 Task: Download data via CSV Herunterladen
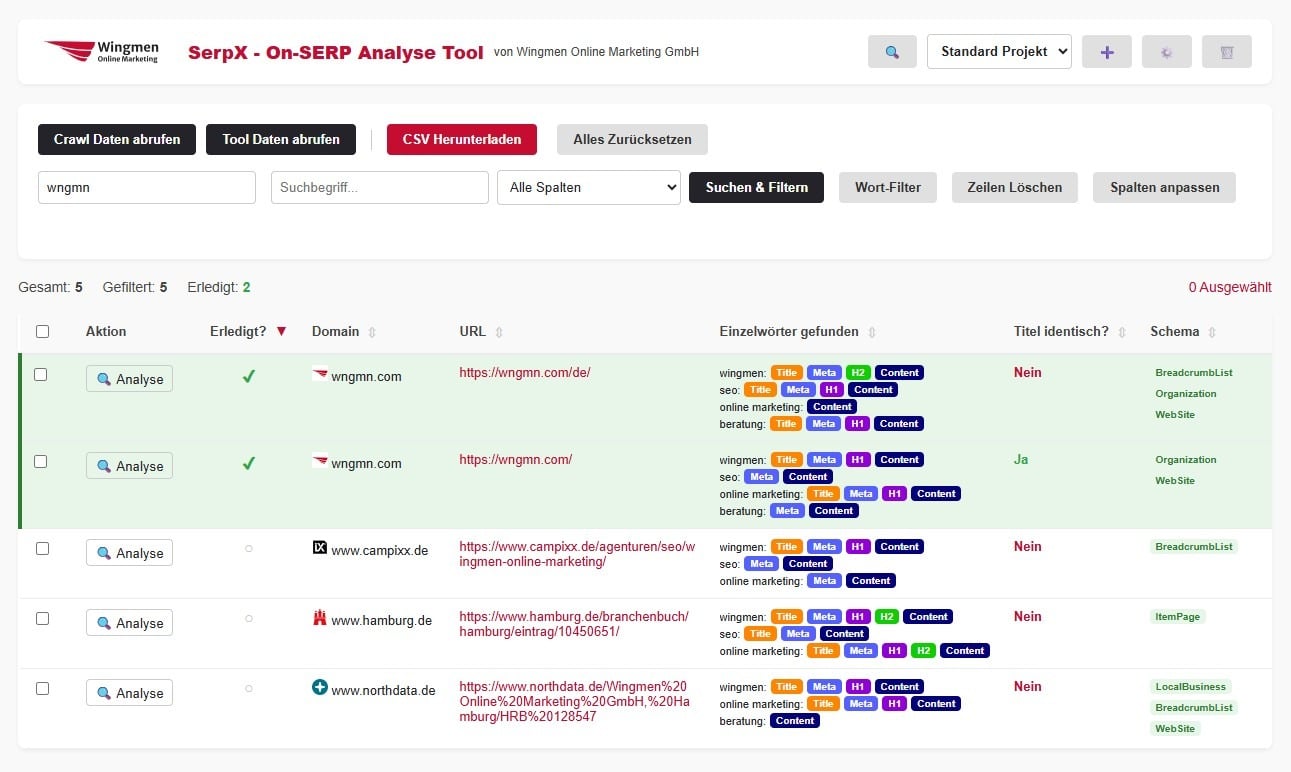click(462, 139)
